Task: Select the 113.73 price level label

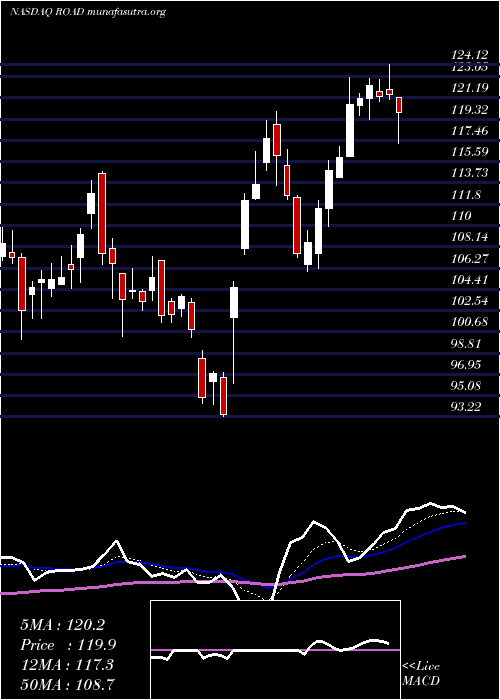Action: click(469, 173)
